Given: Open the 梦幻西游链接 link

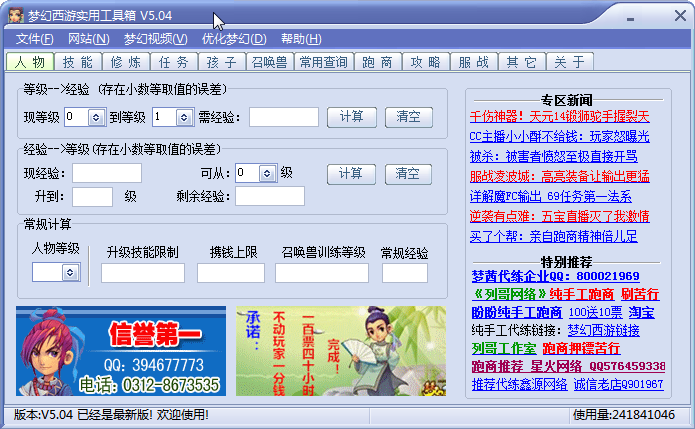Looking at the screenshot, I should (x=604, y=331).
